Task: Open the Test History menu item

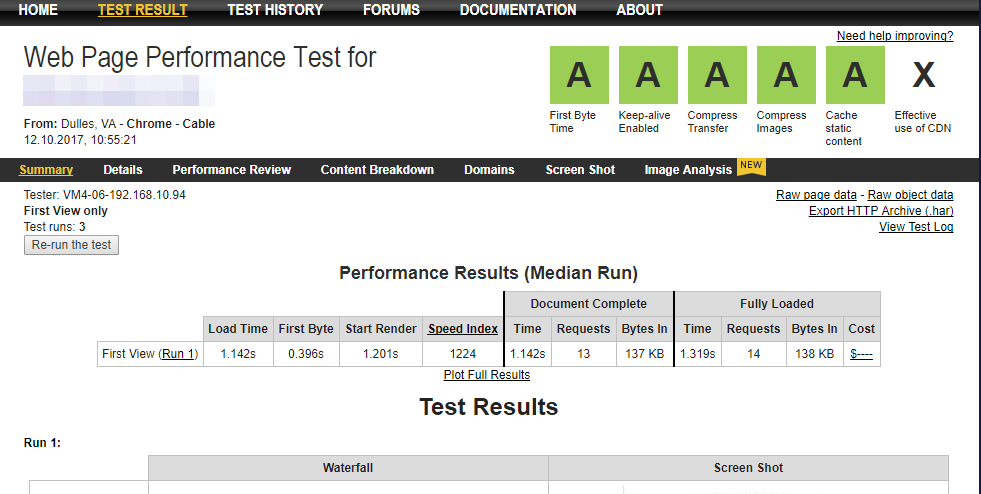Action: tap(275, 10)
